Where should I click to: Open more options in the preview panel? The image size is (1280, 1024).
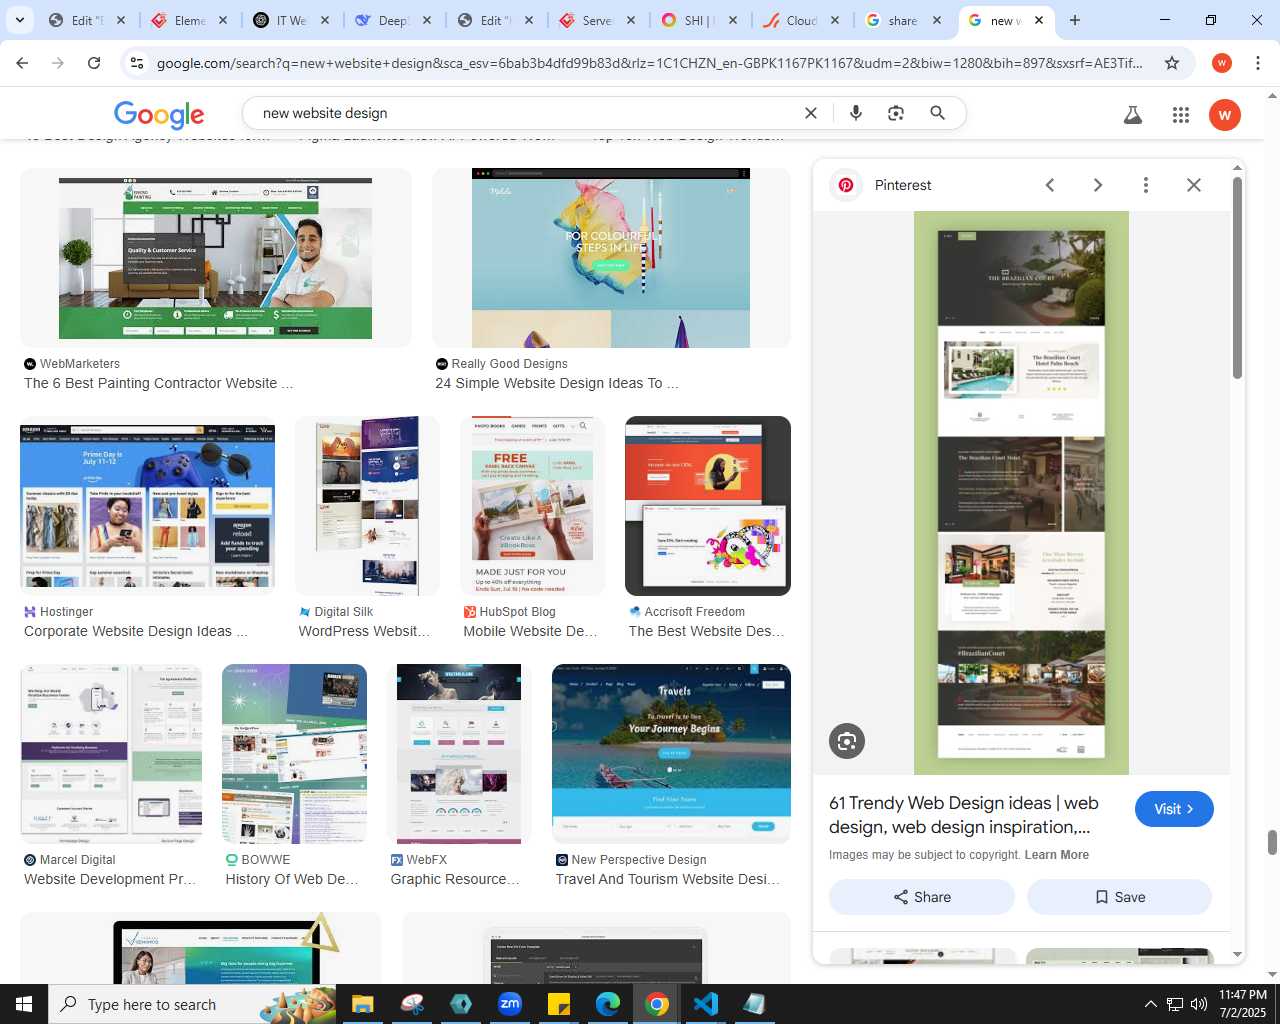(x=1146, y=185)
